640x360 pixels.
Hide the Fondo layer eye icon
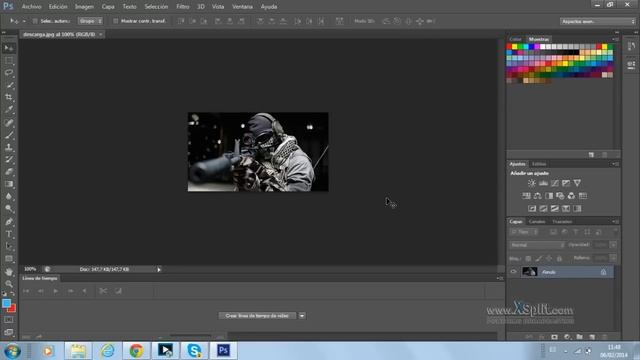pos(513,272)
